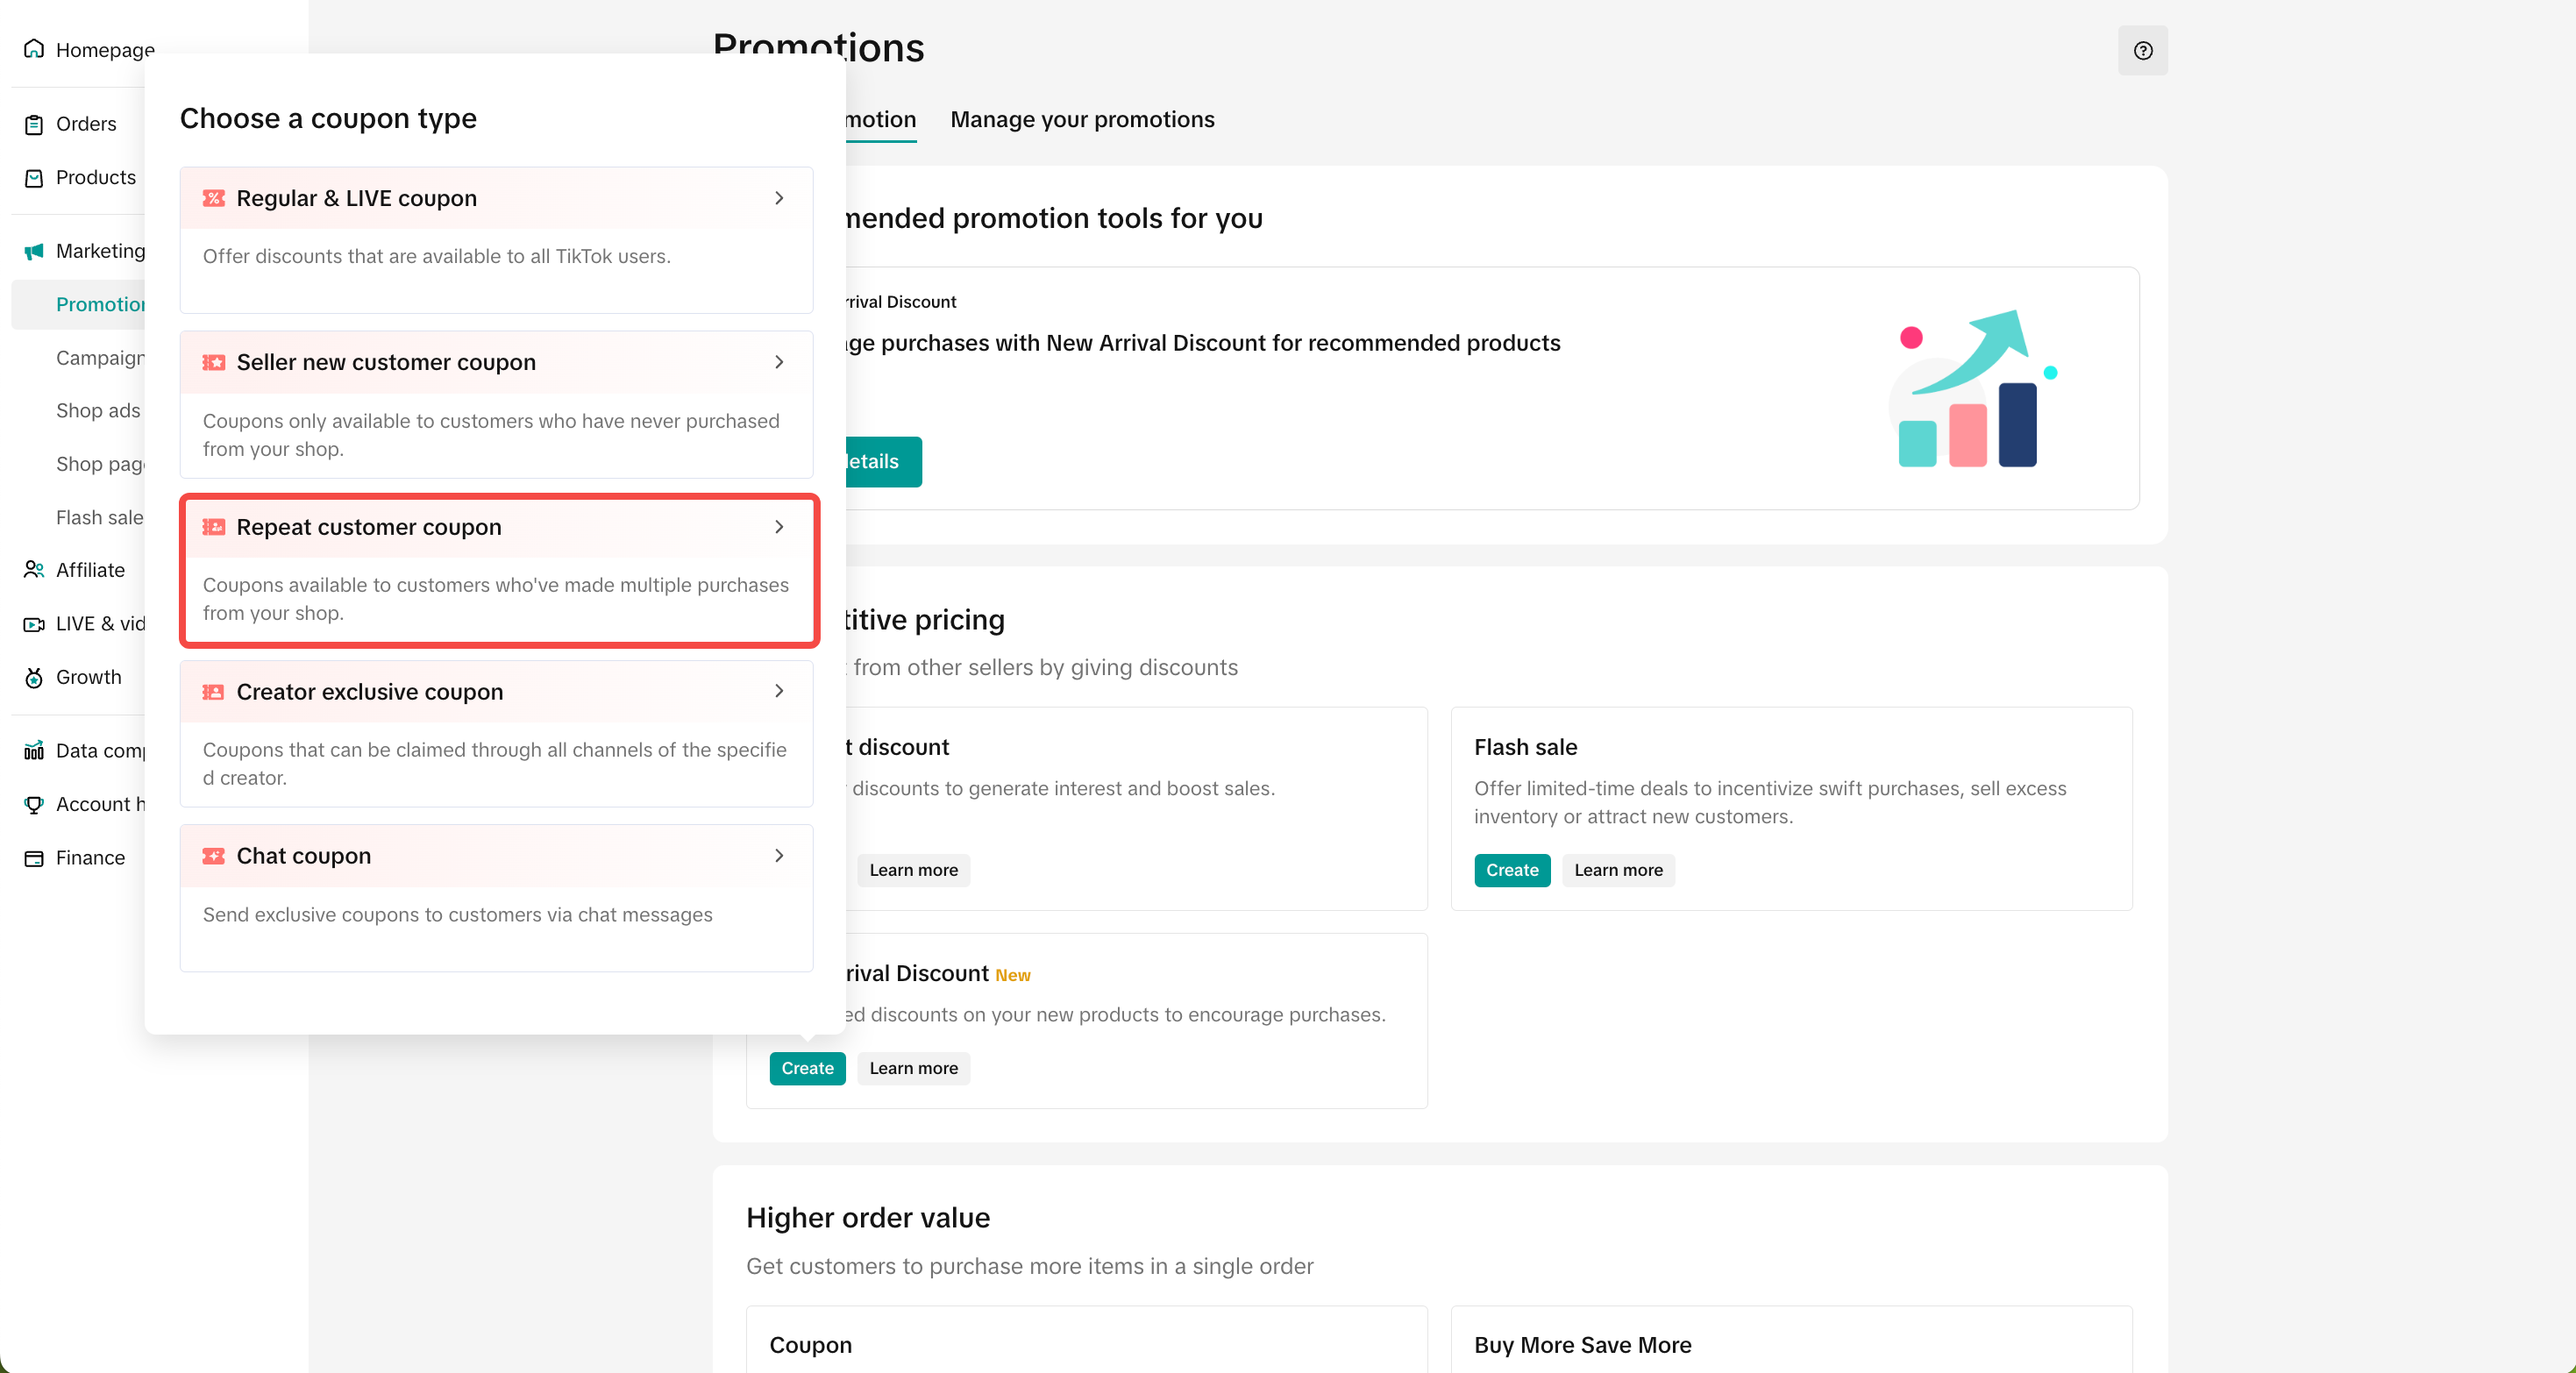Expand Repeat customer coupon chevron

pyautogui.click(x=779, y=527)
